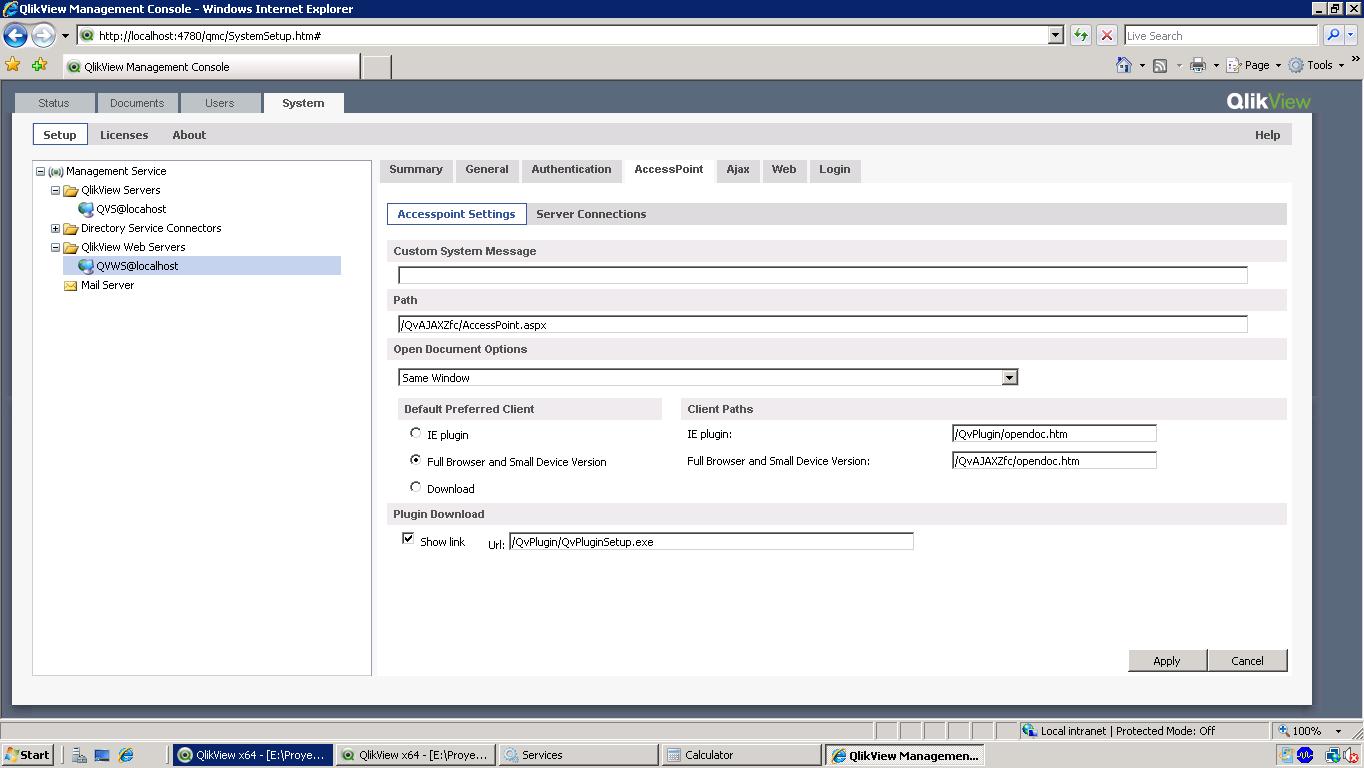This screenshot has height=768, width=1364.
Task: Collapse the QlikView Servers tree node
Action: click(56, 190)
